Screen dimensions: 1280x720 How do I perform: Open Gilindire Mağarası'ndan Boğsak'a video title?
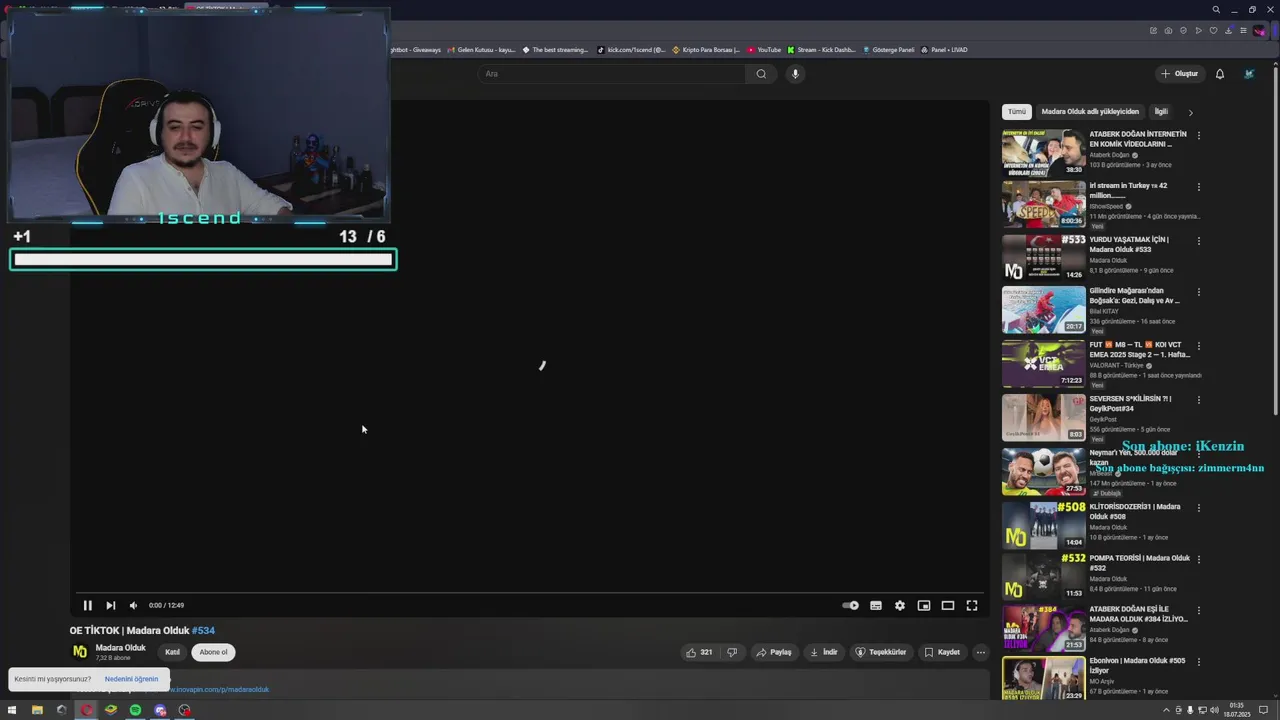[x=1135, y=295]
